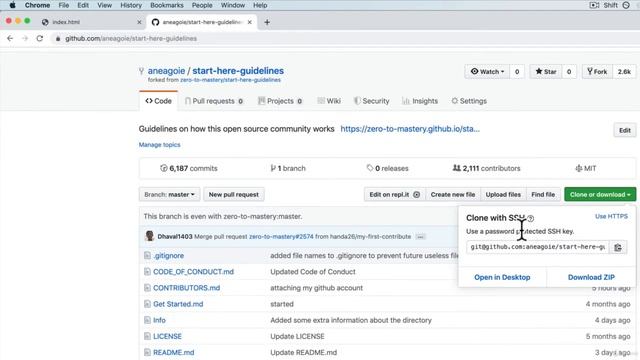Click the address bar URL
This screenshot has height=360, width=640.
pyautogui.click(x=131, y=38)
